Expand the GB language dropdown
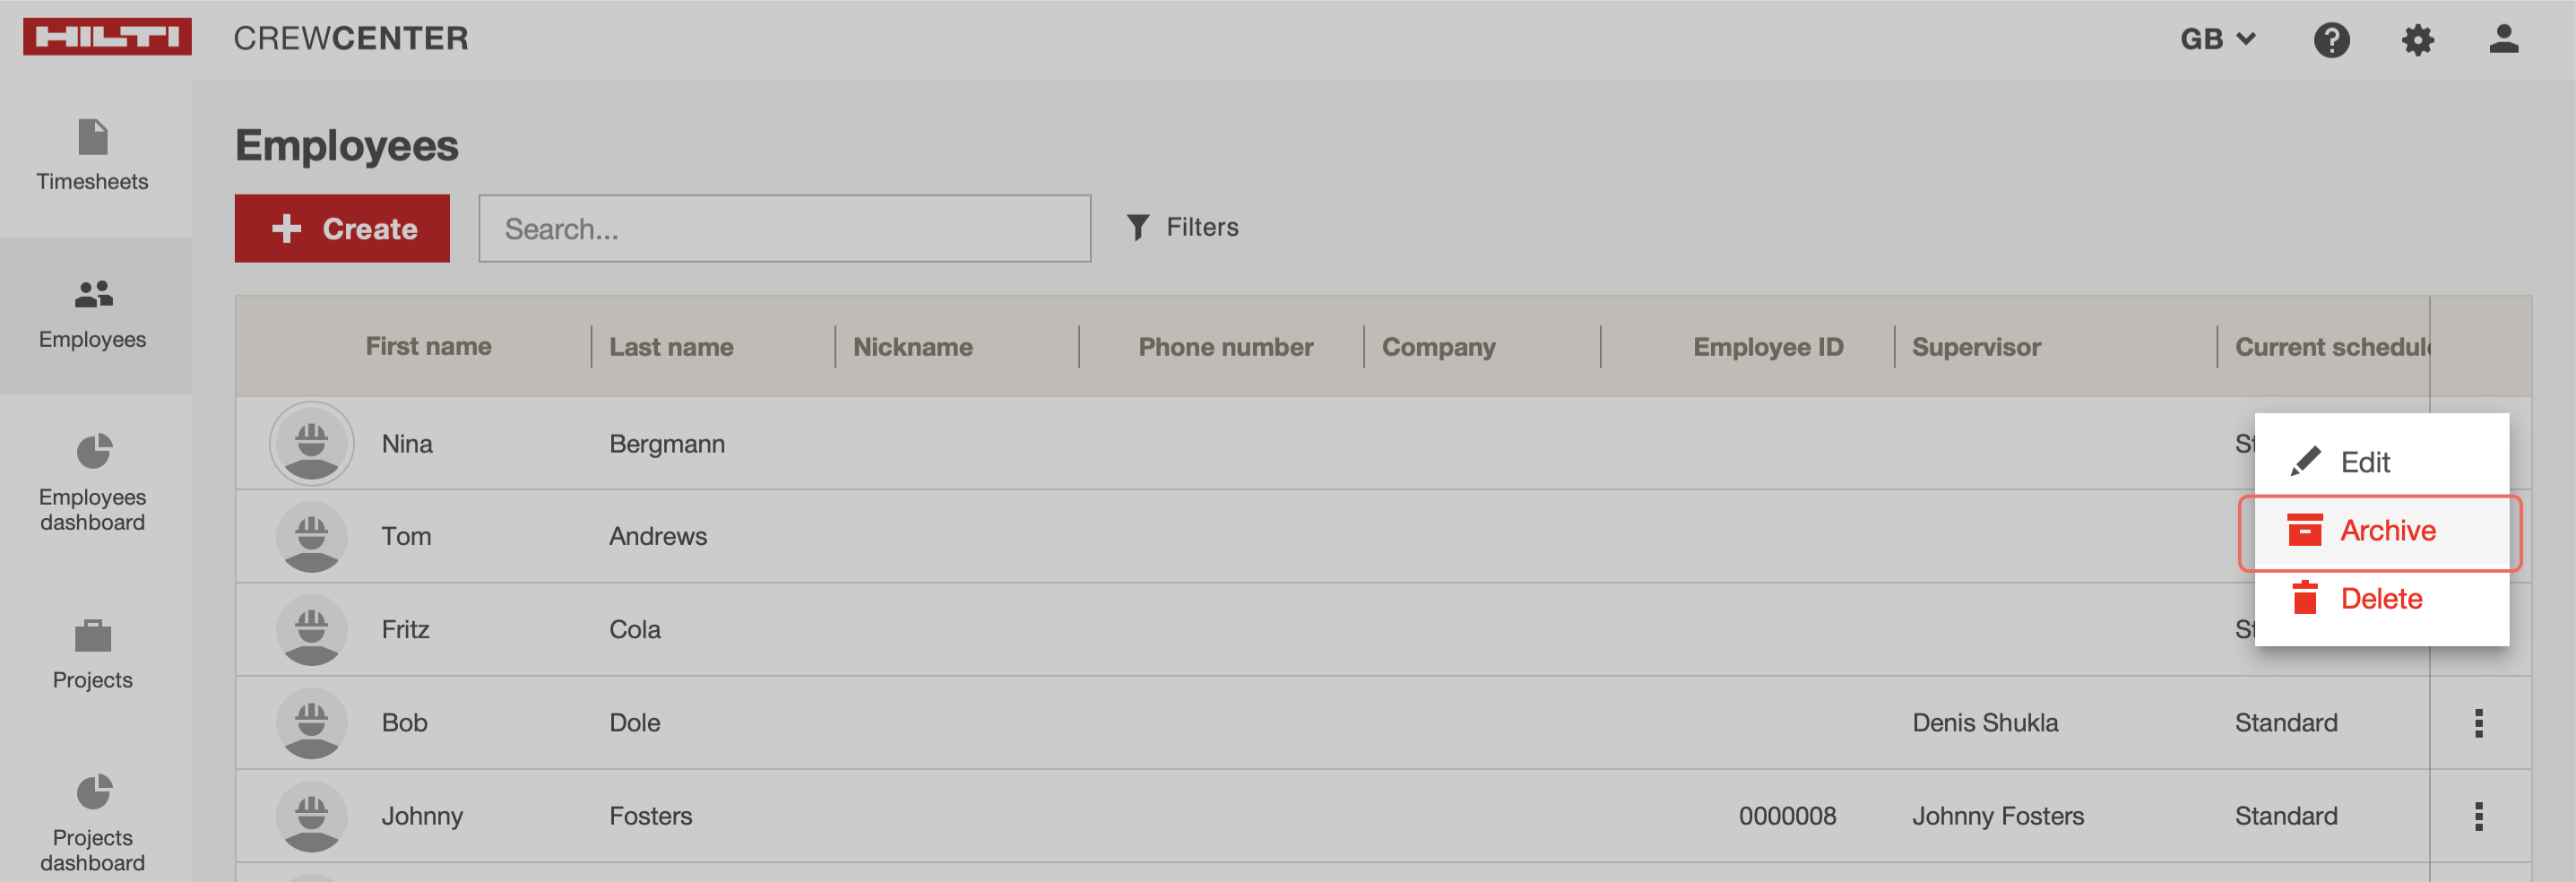This screenshot has width=2576, height=882. [x=2217, y=39]
